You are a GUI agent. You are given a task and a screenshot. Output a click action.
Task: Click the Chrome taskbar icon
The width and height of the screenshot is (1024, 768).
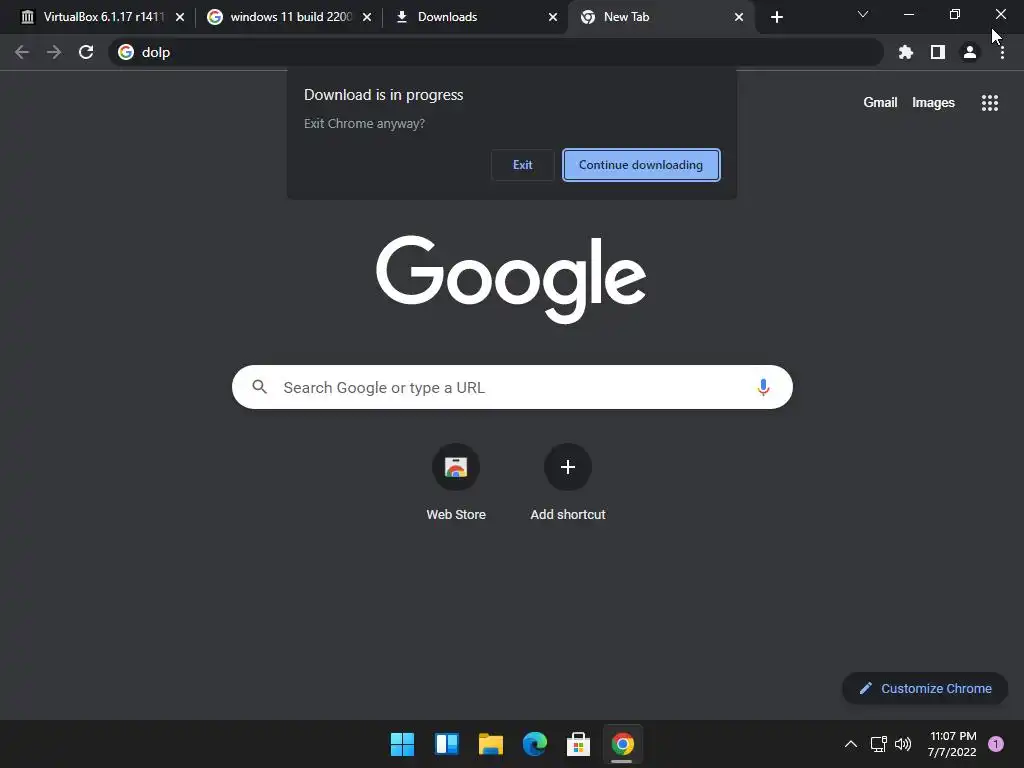622,744
